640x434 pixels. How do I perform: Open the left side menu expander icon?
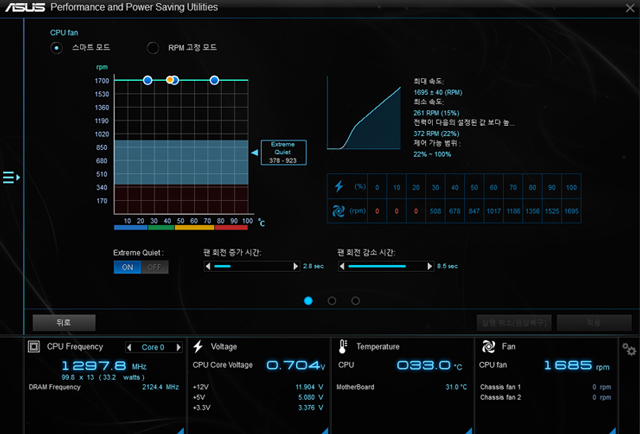(x=11, y=177)
